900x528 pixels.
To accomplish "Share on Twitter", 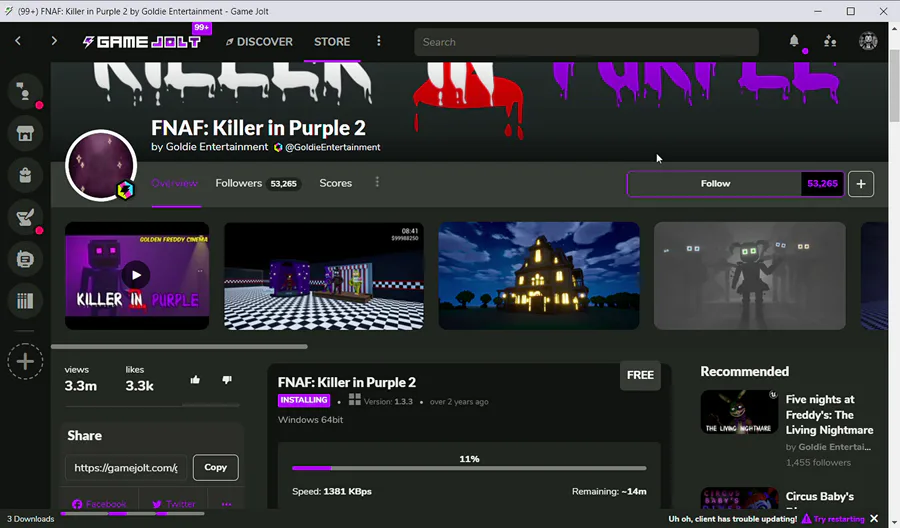I will 173,504.
